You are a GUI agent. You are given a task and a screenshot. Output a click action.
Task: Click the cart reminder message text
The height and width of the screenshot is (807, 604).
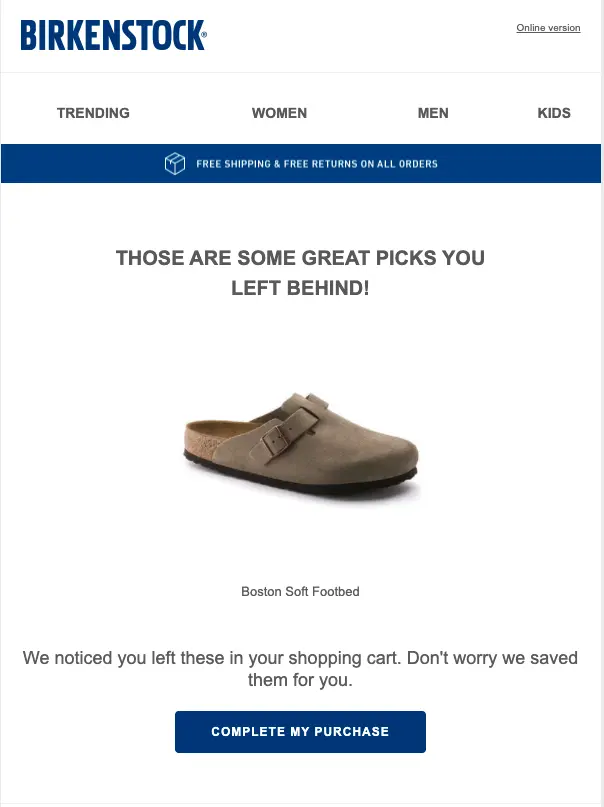(300, 668)
